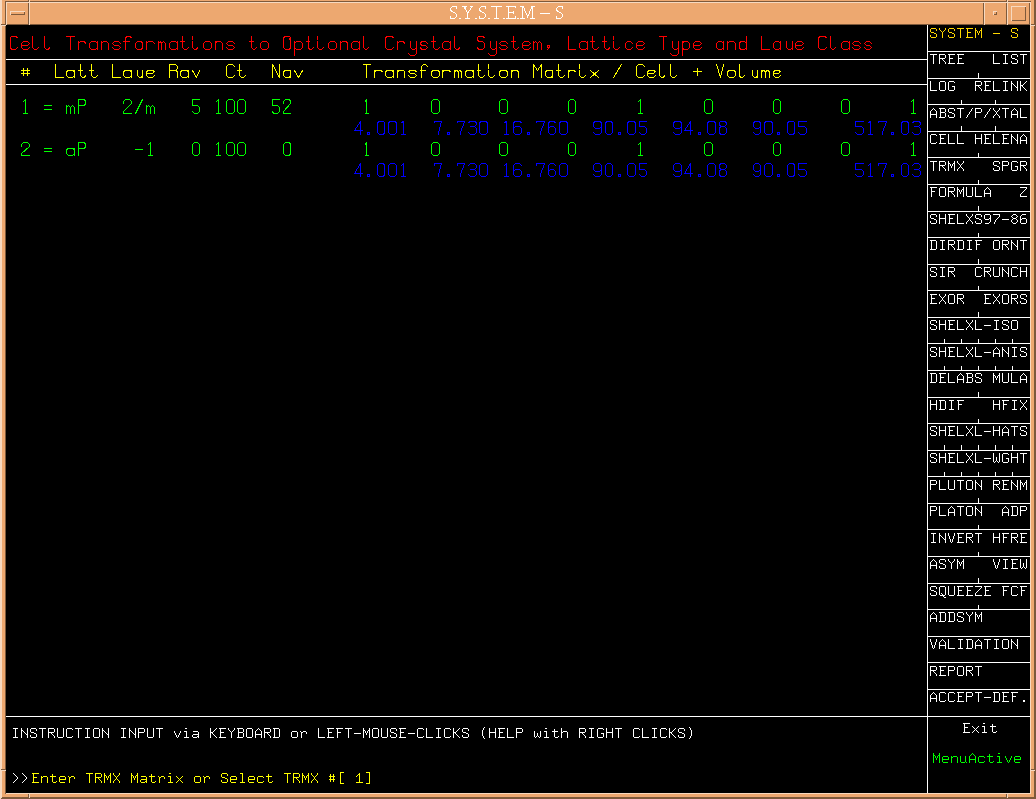
Task: Select the SPGR space group option
Action: click(1008, 166)
